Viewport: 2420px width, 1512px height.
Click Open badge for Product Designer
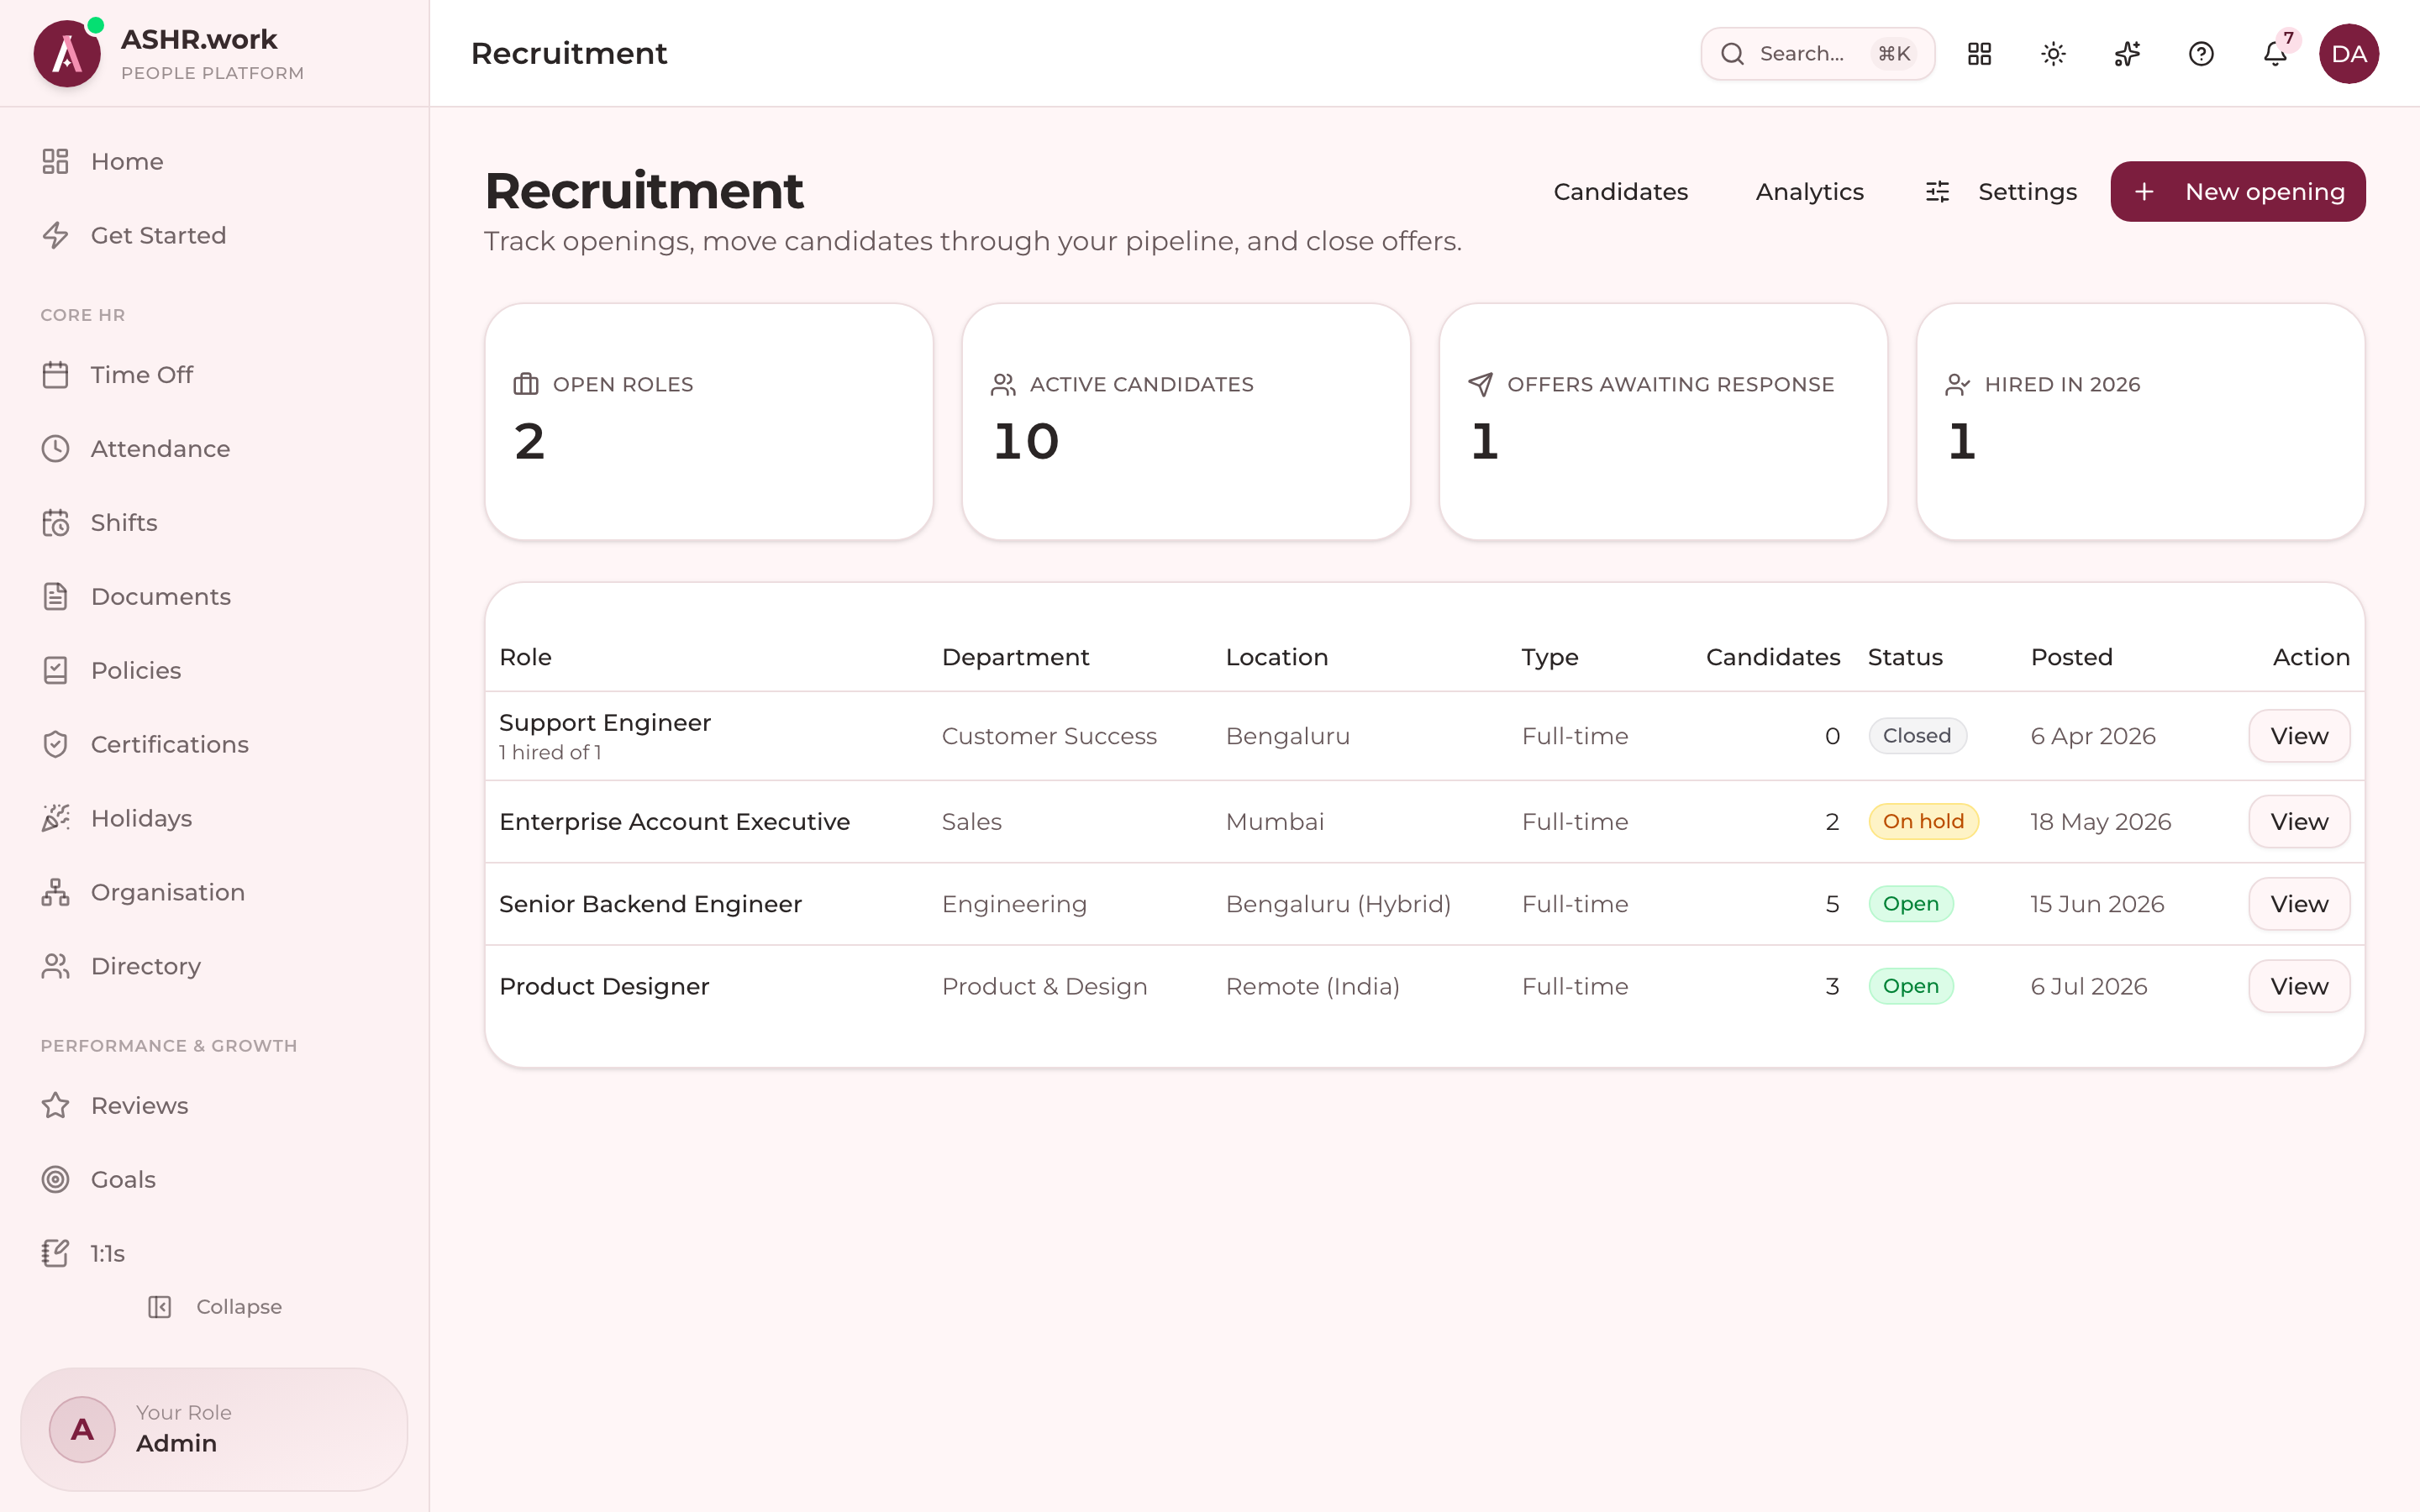coord(1910,987)
